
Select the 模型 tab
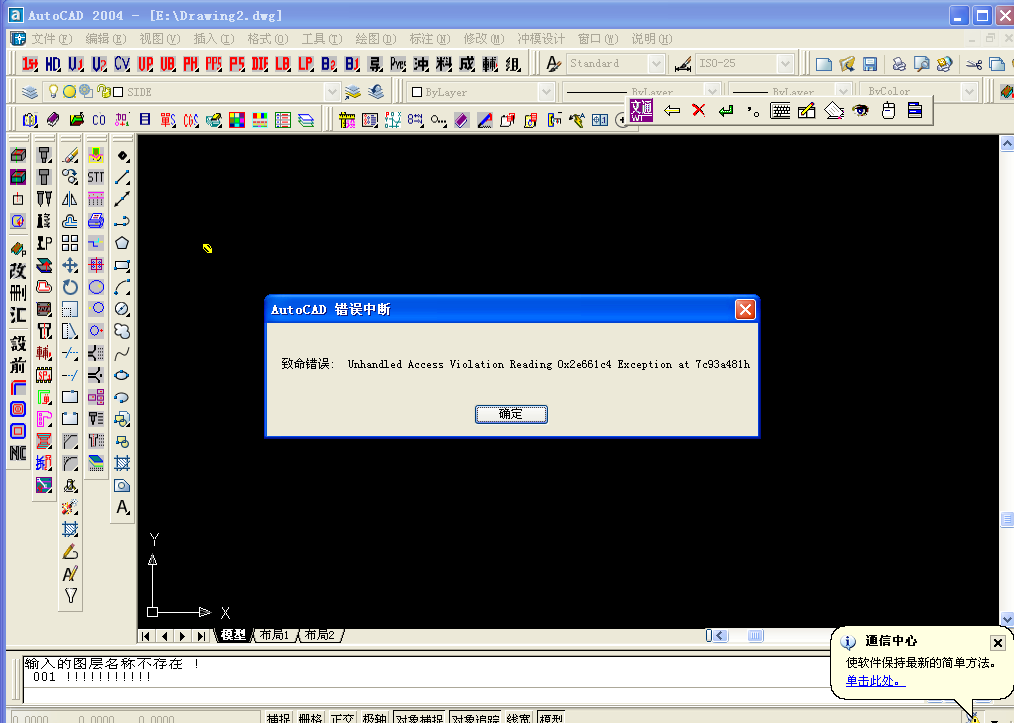[233, 635]
